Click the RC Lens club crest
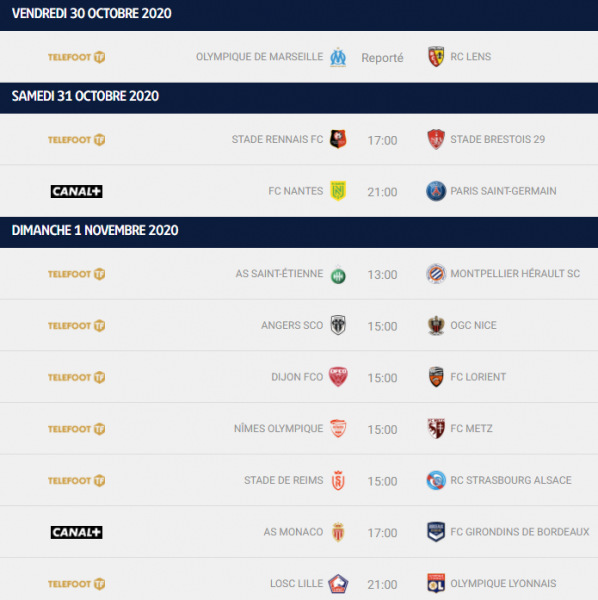The height and width of the screenshot is (600, 598). click(x=436, y=57)
